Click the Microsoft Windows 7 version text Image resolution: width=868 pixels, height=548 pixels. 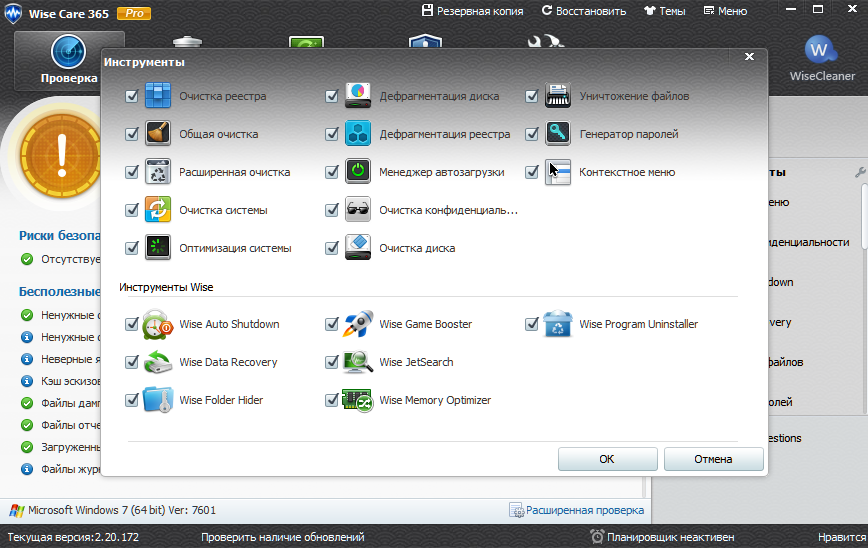[x=122, y=510]
